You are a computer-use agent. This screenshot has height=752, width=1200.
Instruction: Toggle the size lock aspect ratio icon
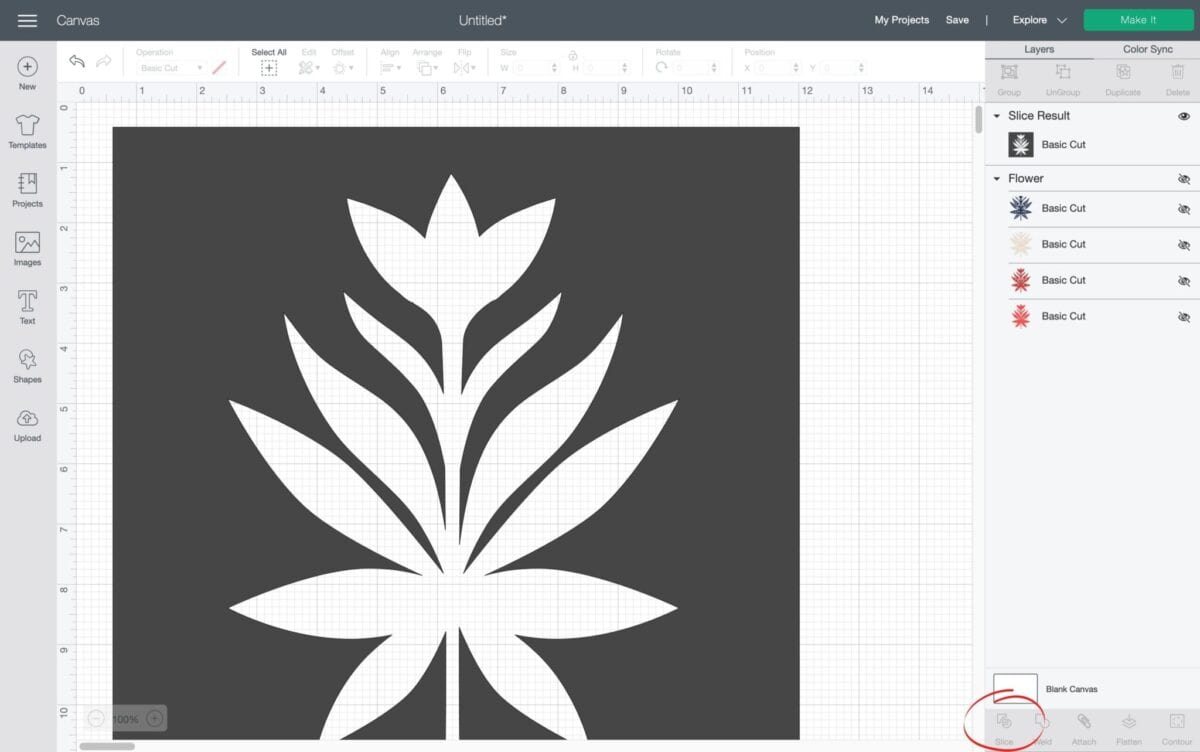click(572, 56)
